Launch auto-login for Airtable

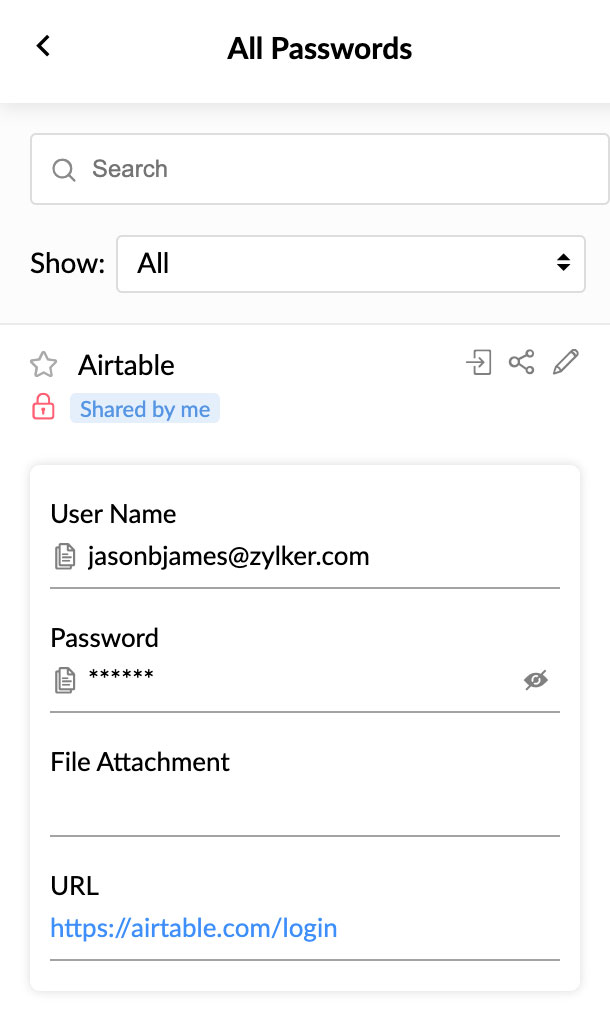tap(480, 362)
